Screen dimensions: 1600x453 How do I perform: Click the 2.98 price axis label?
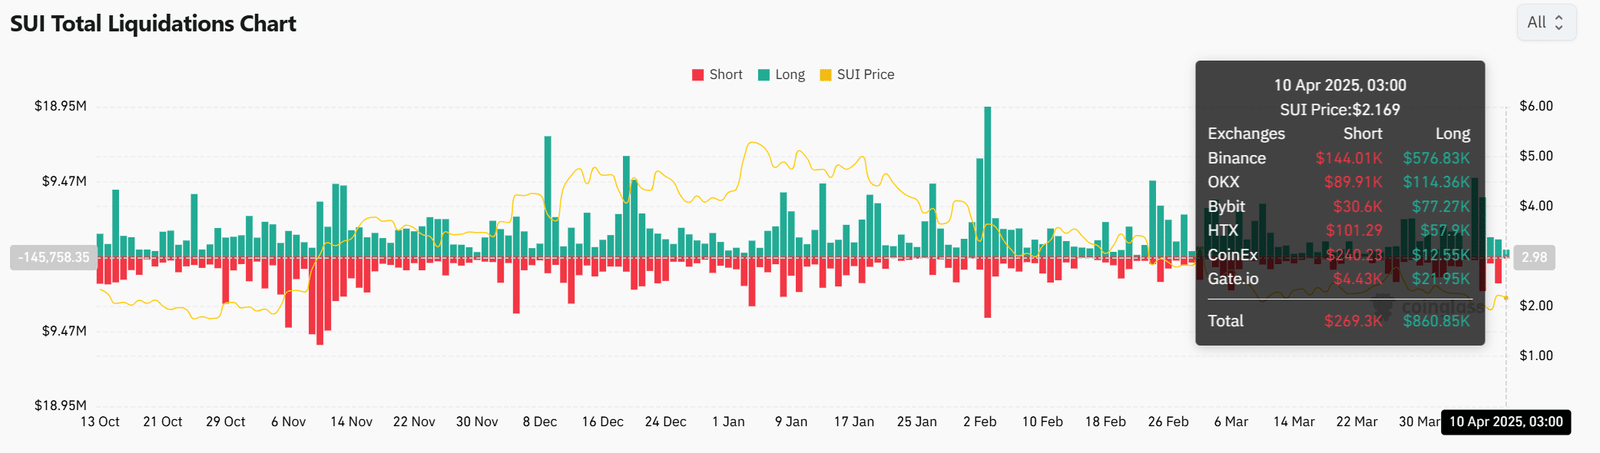click(1534, 257)
